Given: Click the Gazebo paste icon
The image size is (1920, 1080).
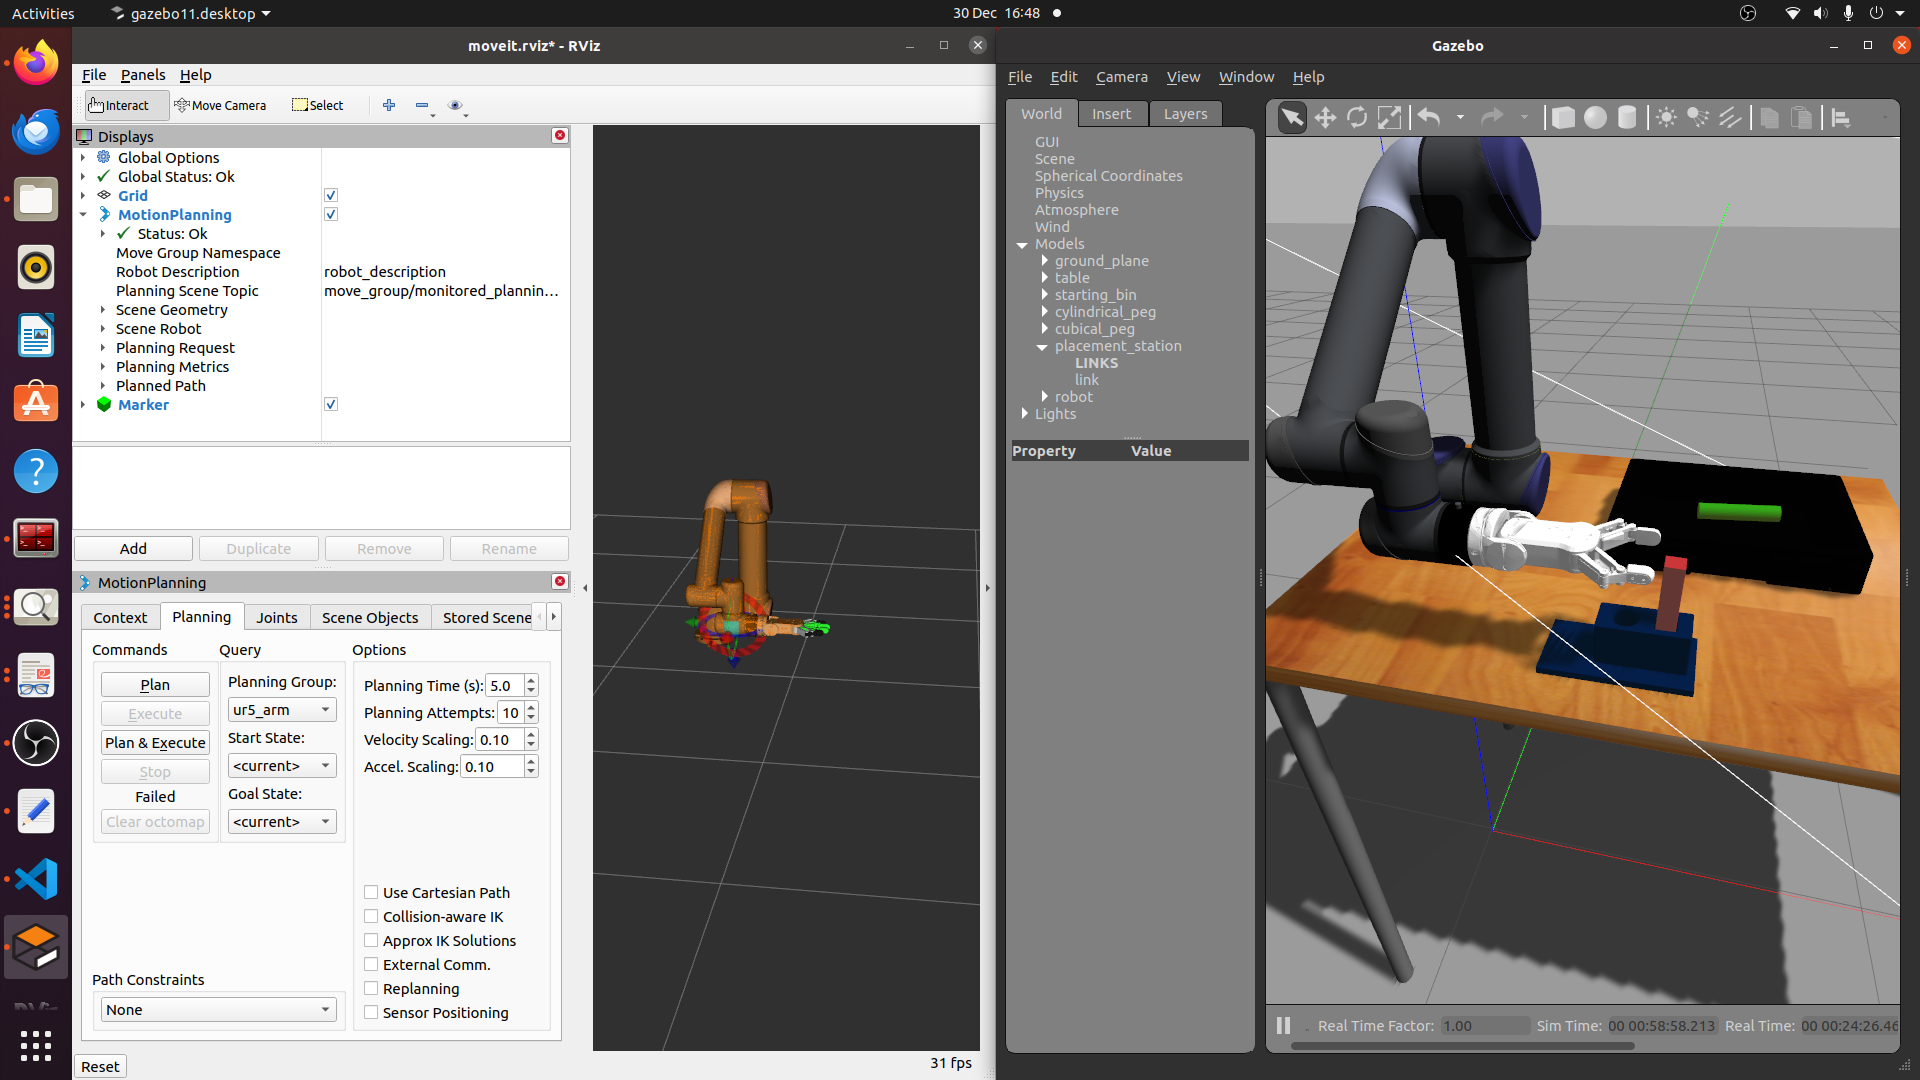Looking at the screenshot, I should point(1801,118).
